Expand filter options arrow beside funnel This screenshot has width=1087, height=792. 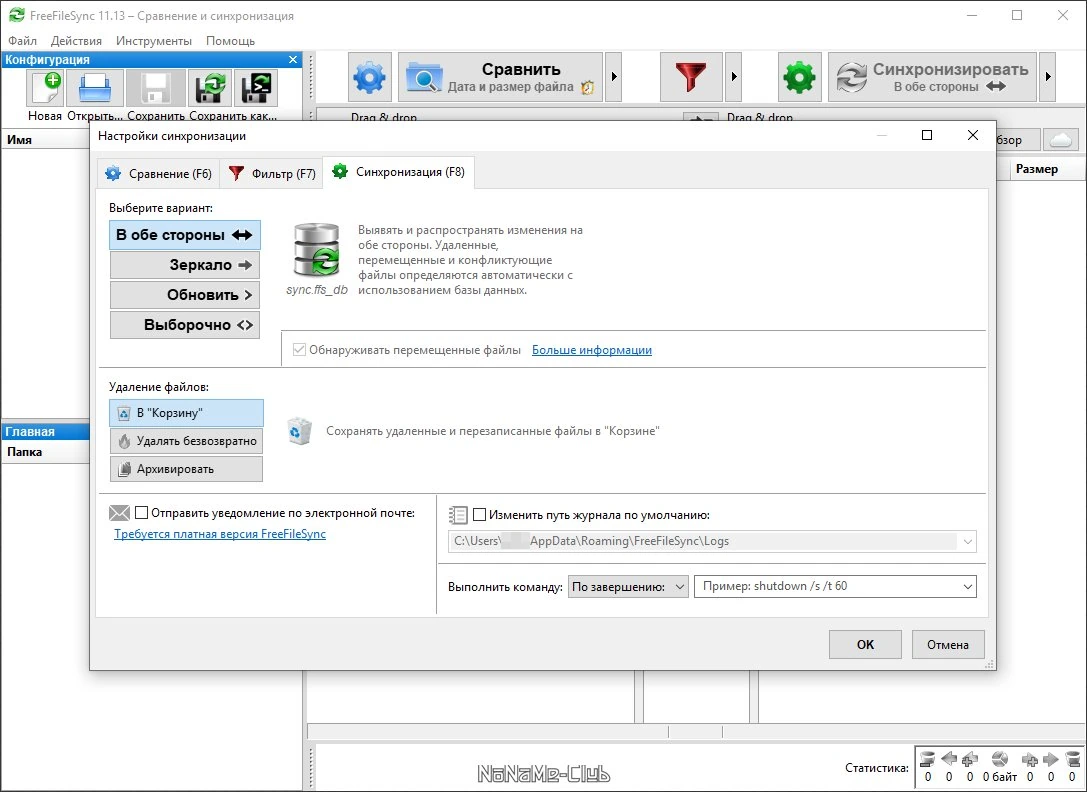[733, 77]
